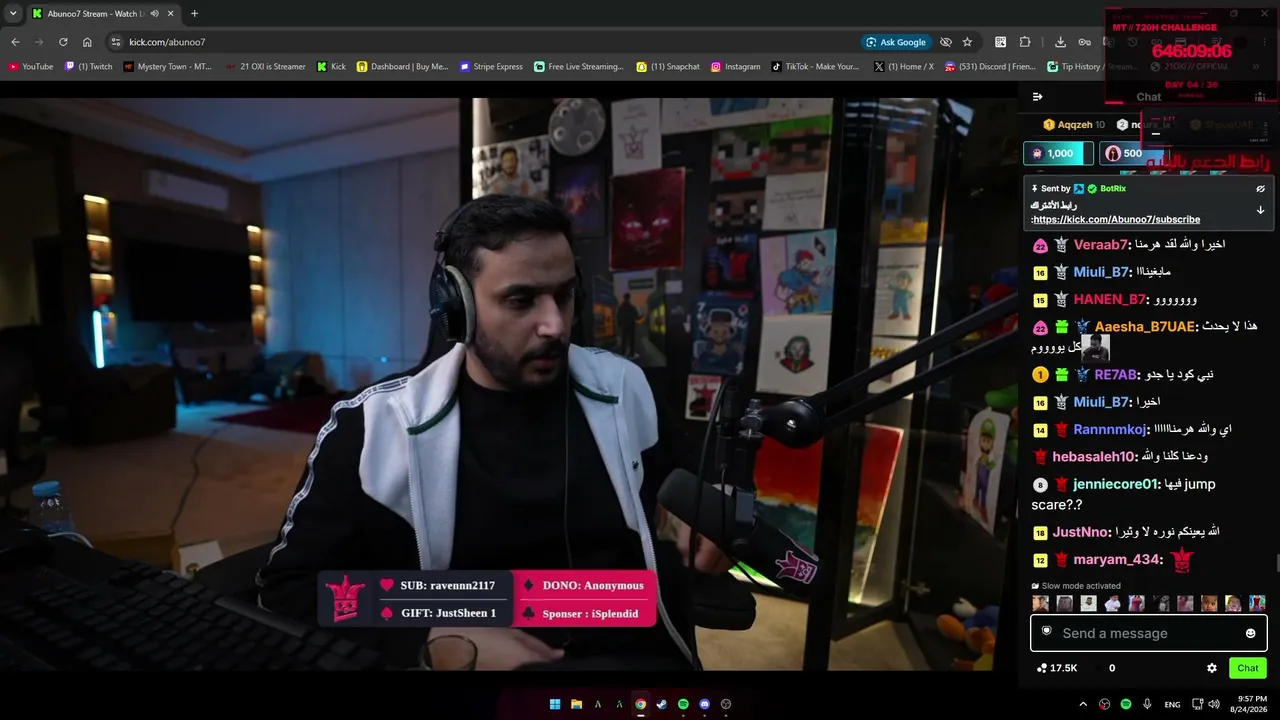The image size is (1280, 720).
Task: Click the chat identity badge icon
Action: click(x=1046, y=632)
